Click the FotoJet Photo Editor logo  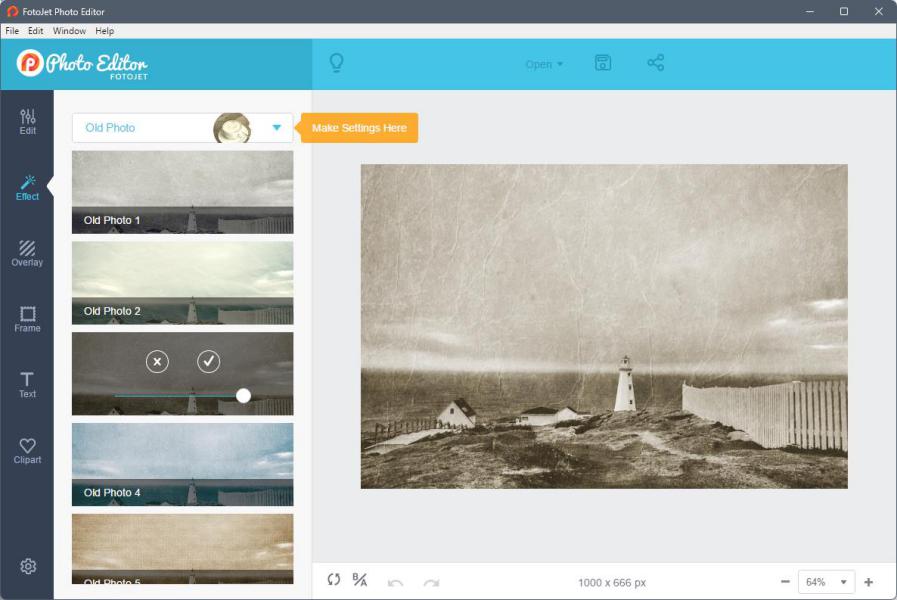82,64
